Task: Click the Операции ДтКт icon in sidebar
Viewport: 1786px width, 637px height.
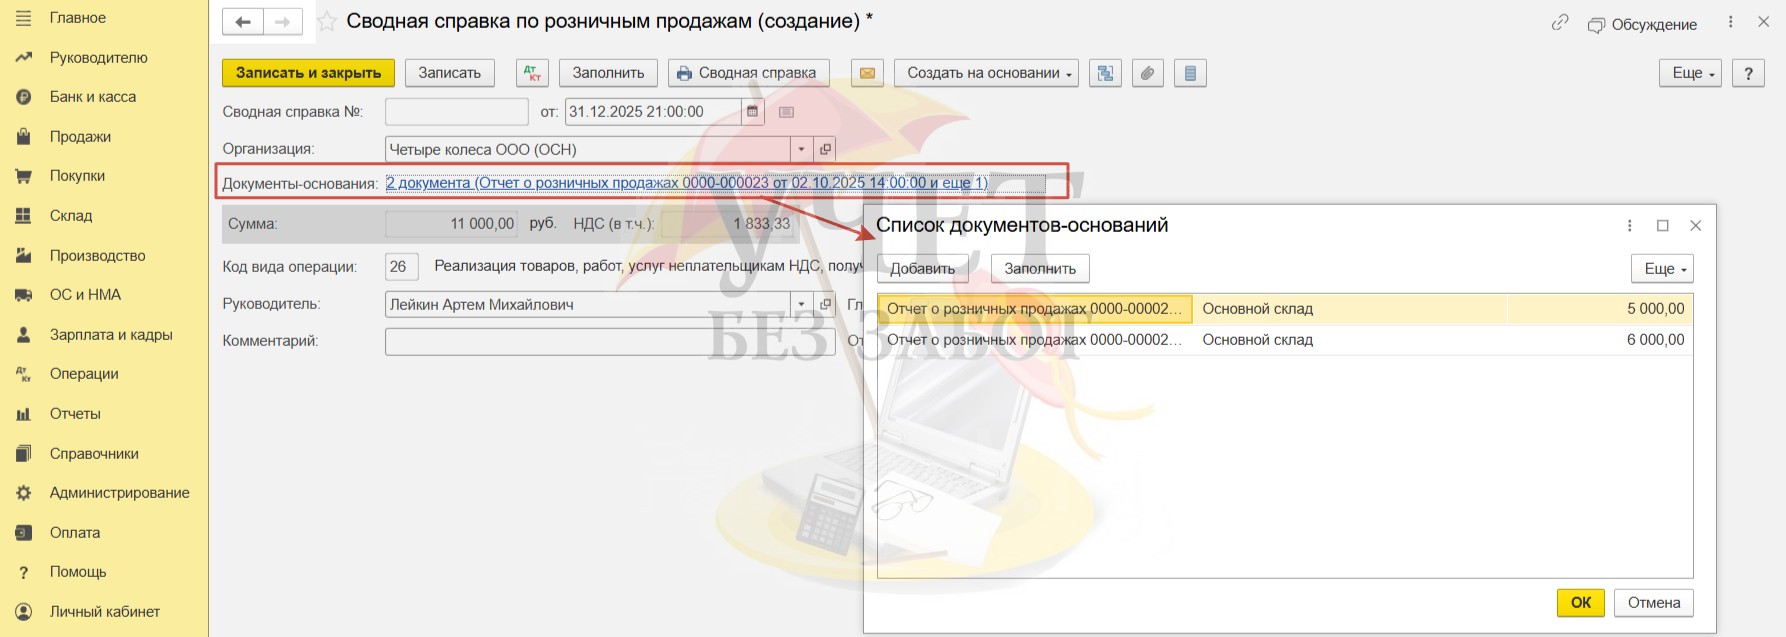Action: pyautogui.click(x=24, y=374)
